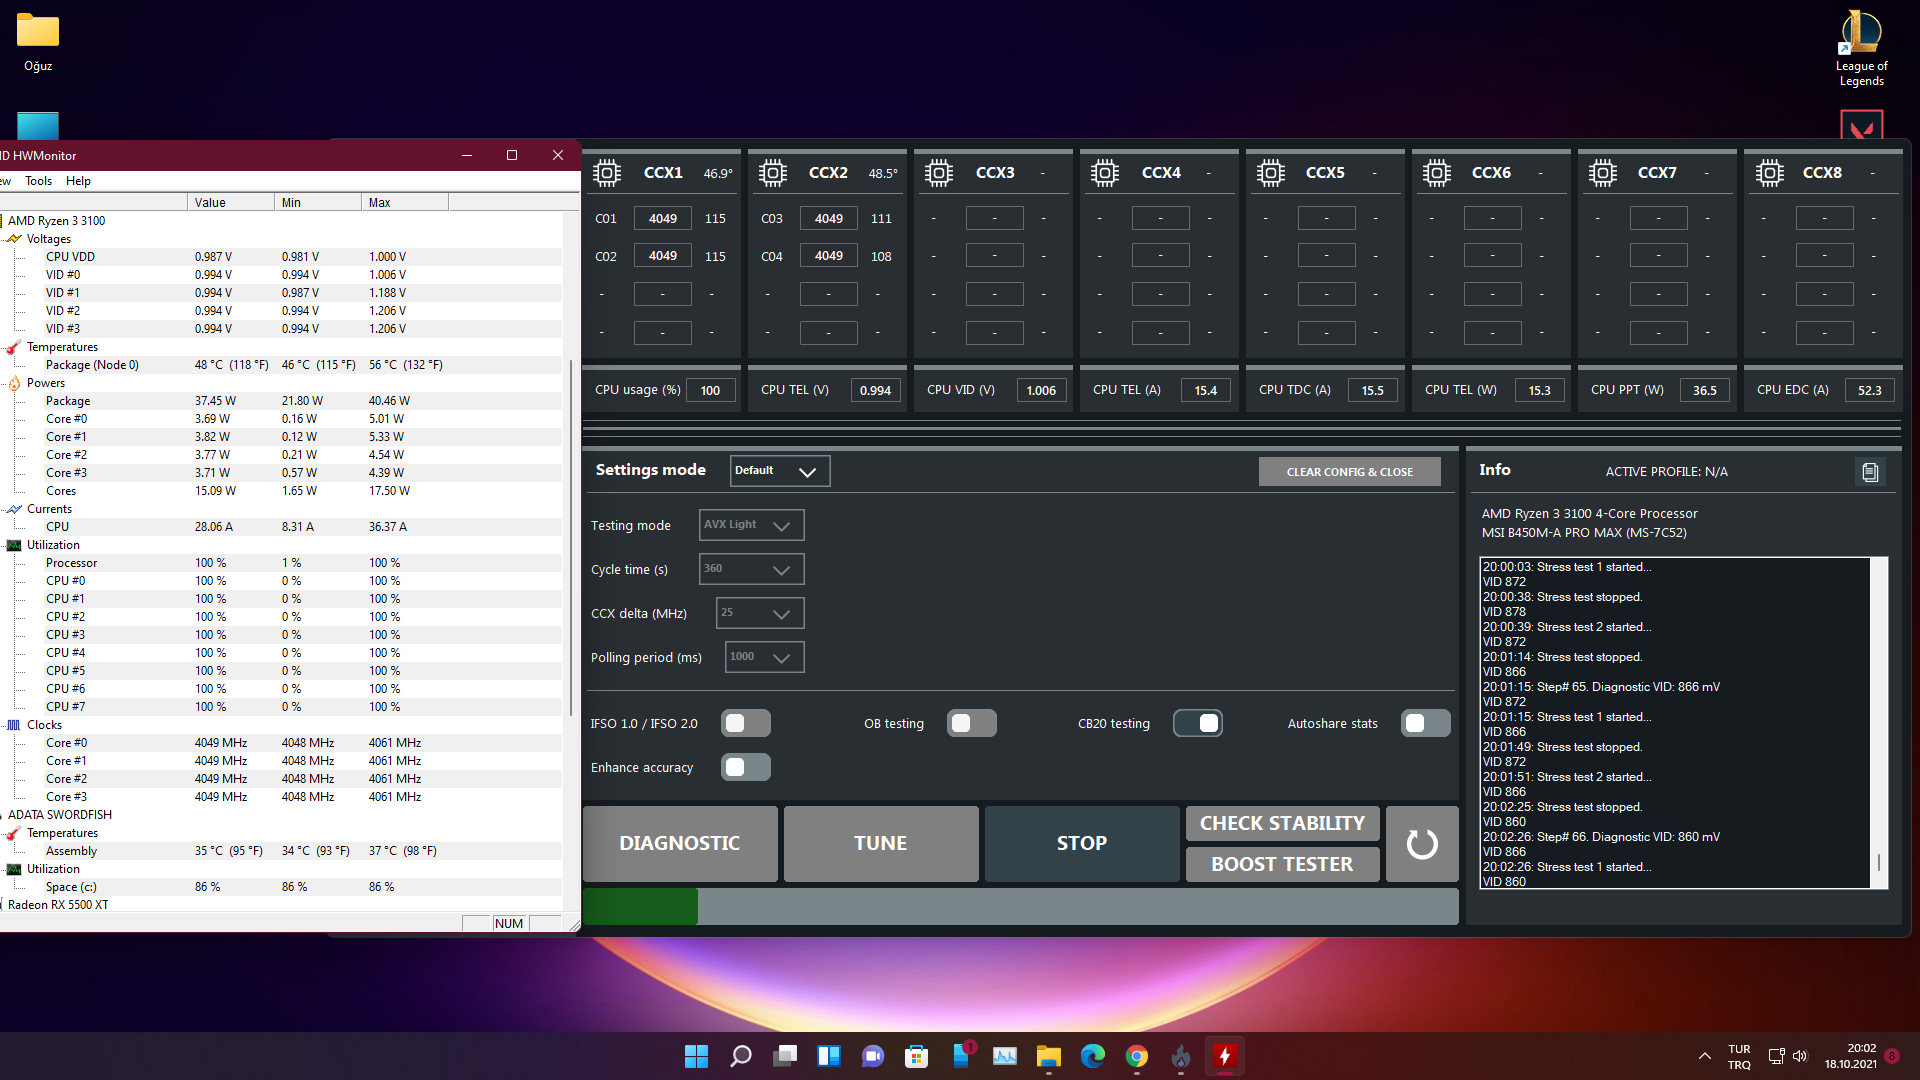
Task: Click CLEAR CONFIG & CLOSE button
Action: 1349,472
